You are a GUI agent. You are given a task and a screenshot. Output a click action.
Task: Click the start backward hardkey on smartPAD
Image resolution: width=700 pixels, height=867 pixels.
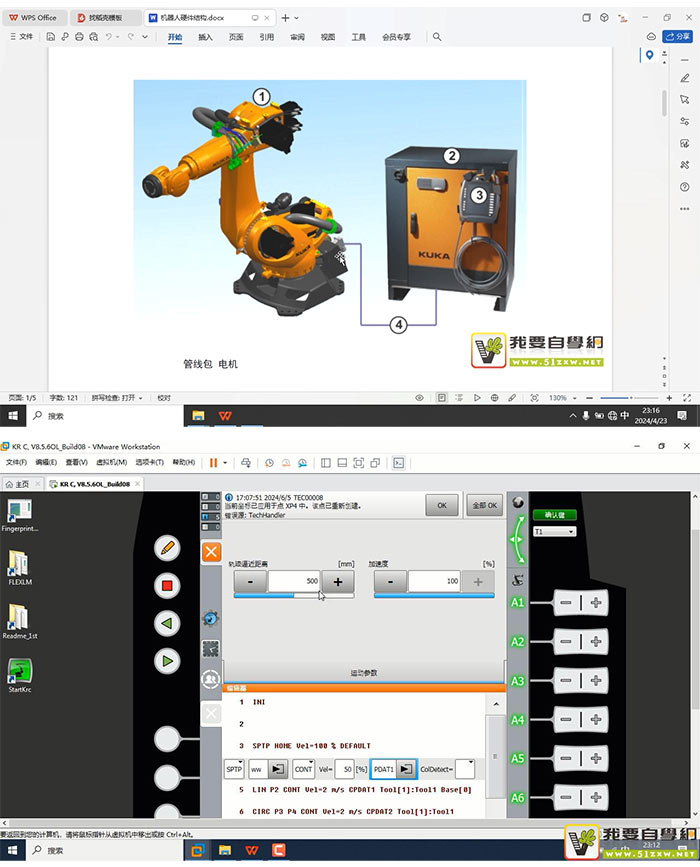168,623
